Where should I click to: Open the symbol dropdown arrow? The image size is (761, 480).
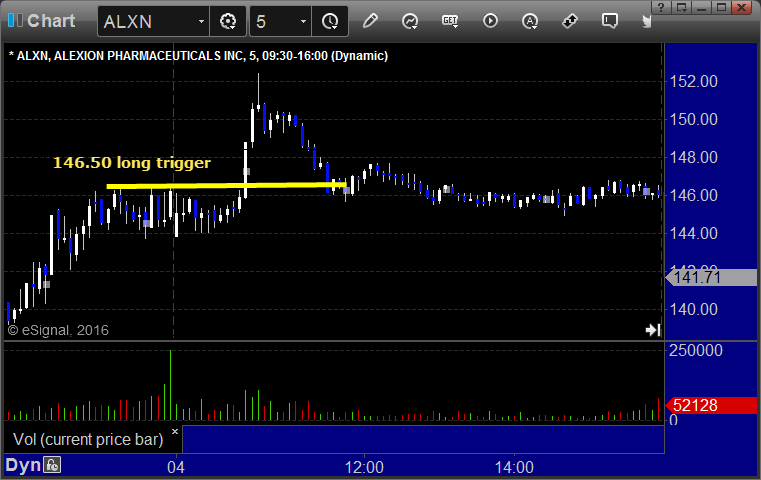(201, 22)
